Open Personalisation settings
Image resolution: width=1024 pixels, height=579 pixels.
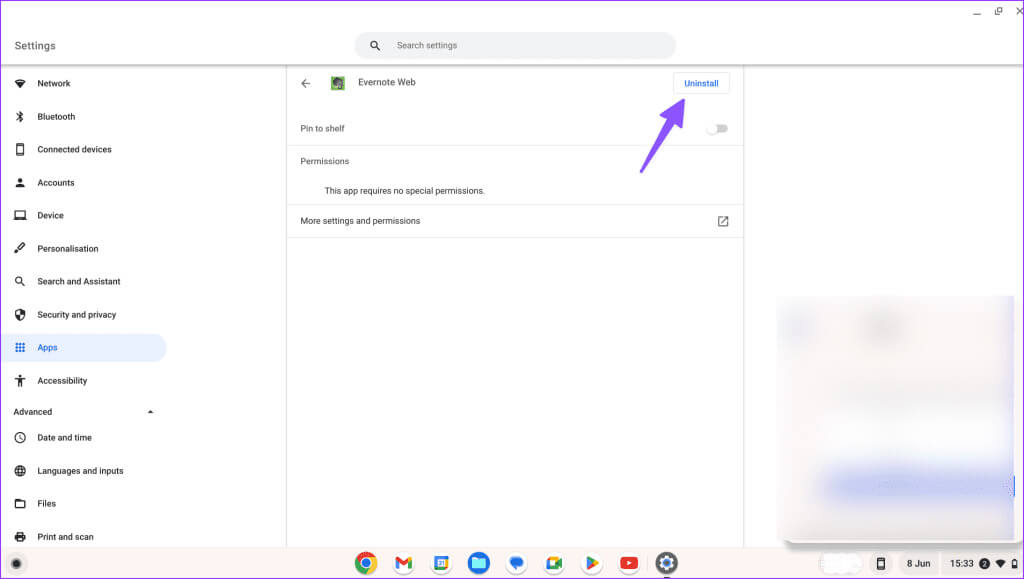point(68,249)
